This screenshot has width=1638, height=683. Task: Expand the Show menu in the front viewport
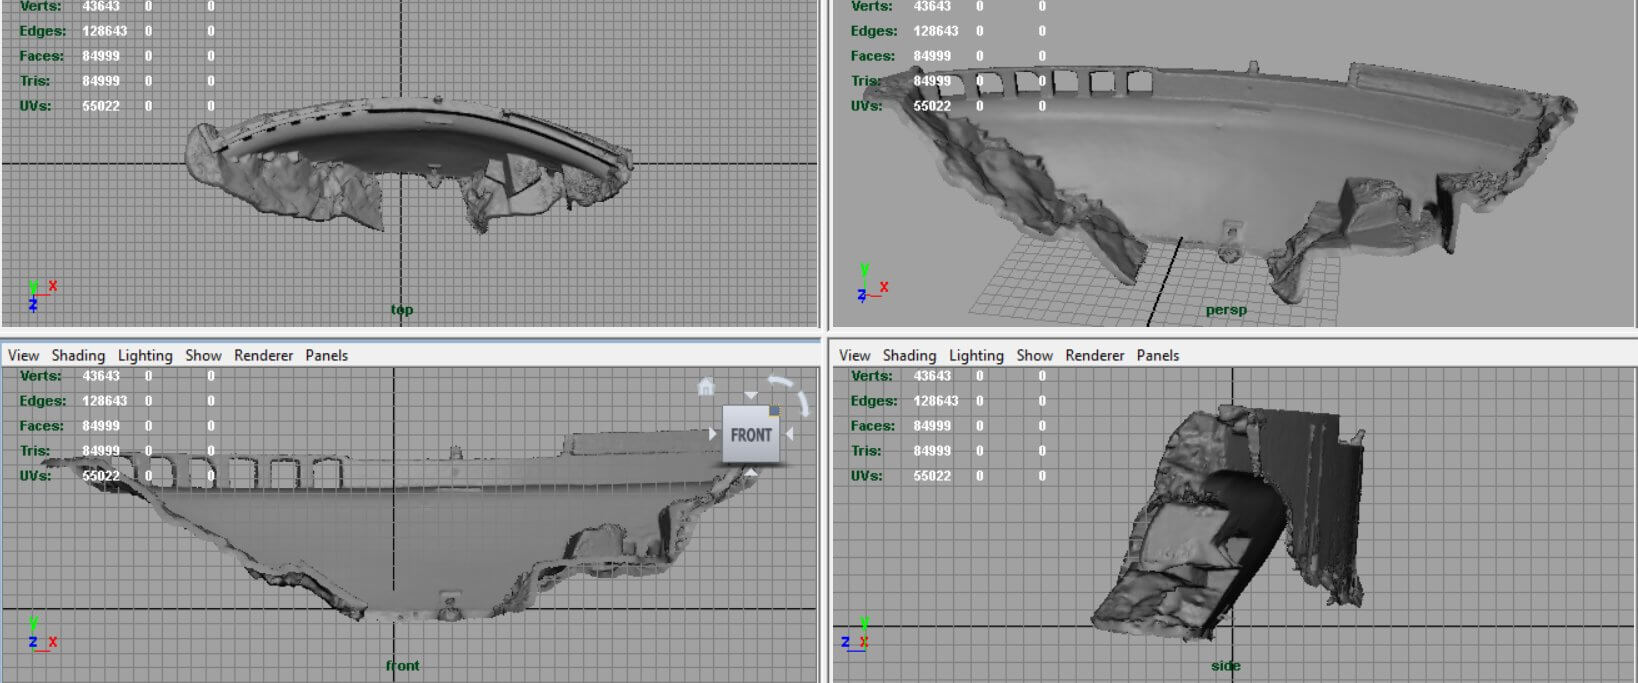(x=203, y=355)
